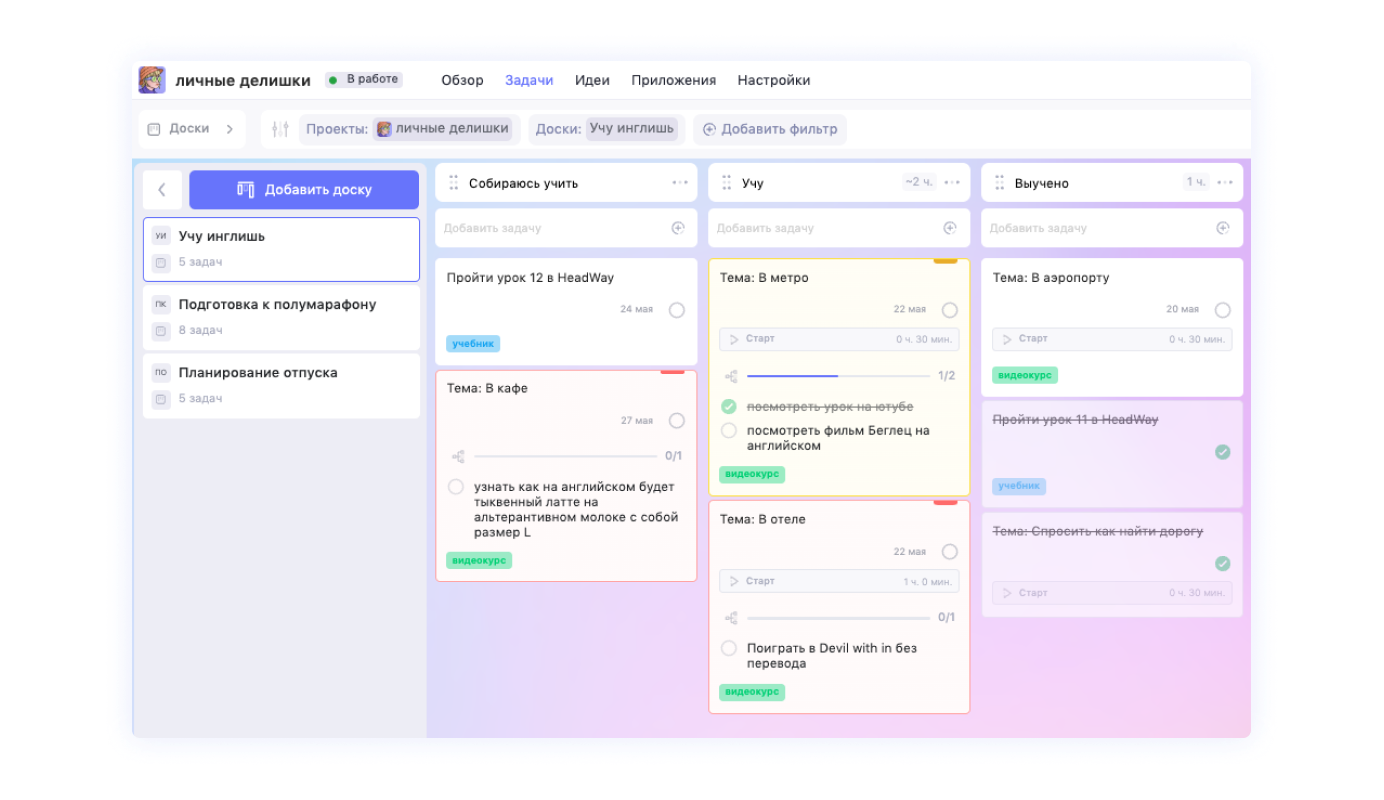The width and height of the screenshot is (1384, 800).
Task: Grab drag handle of Собираюсь учить column
Action: (453, 183)
